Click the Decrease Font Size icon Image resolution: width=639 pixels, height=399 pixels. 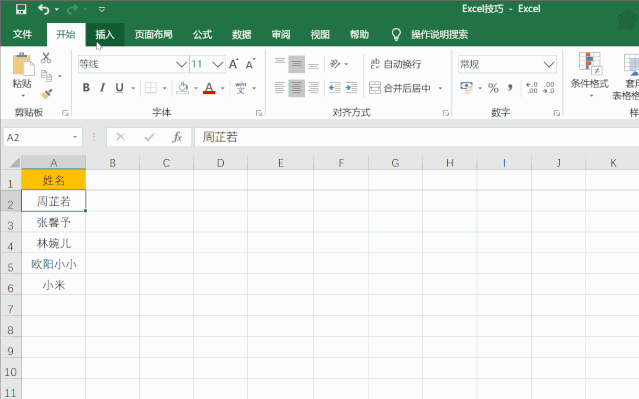[x=250, y=64]
